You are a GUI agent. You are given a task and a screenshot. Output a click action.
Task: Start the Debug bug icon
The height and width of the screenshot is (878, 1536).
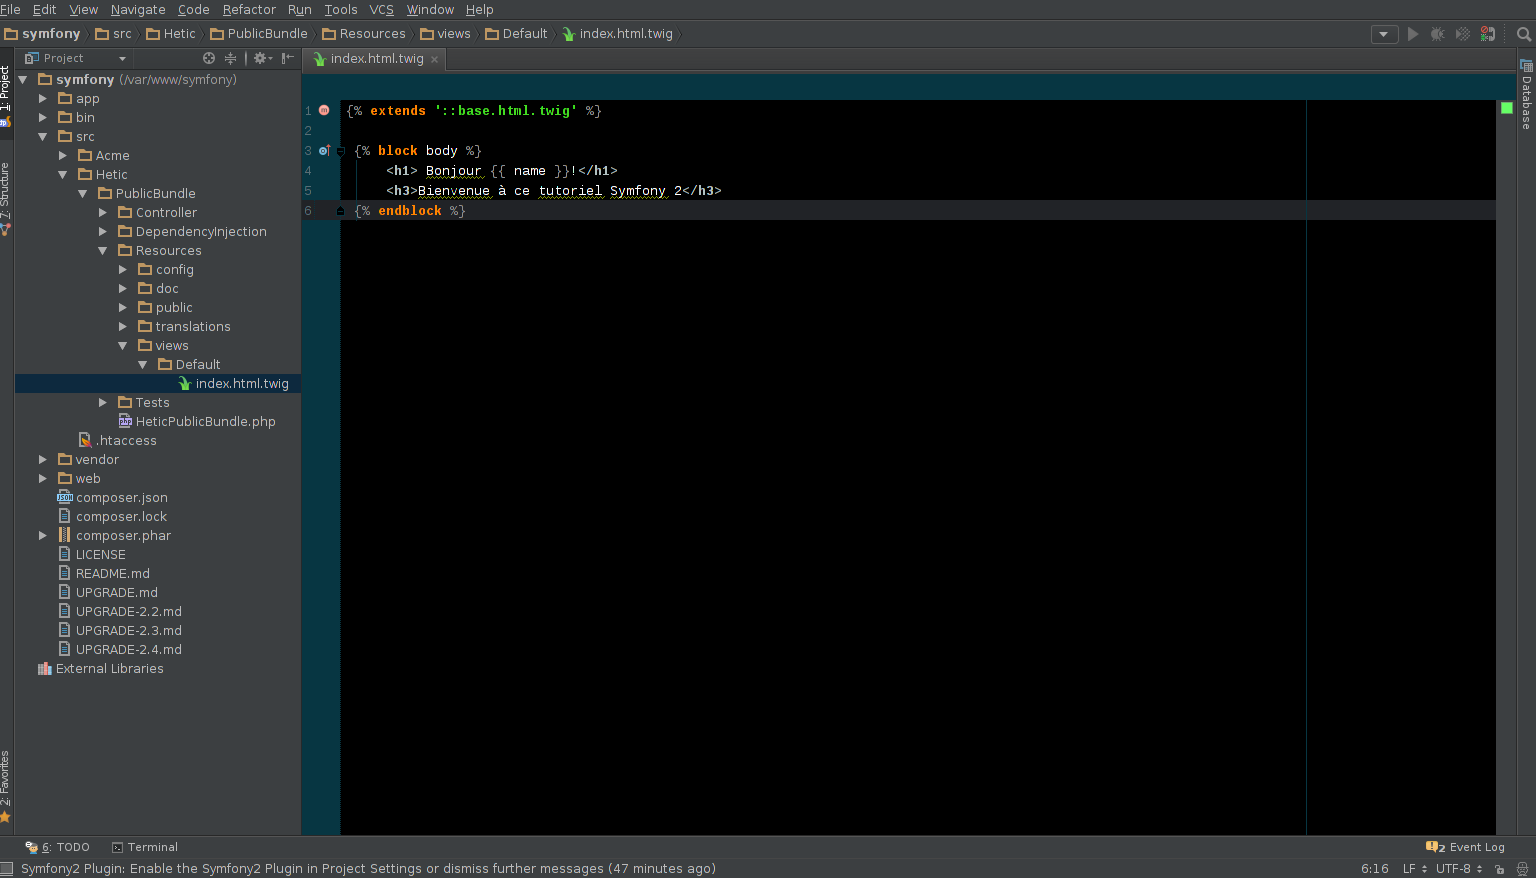tap(1438, 34)
